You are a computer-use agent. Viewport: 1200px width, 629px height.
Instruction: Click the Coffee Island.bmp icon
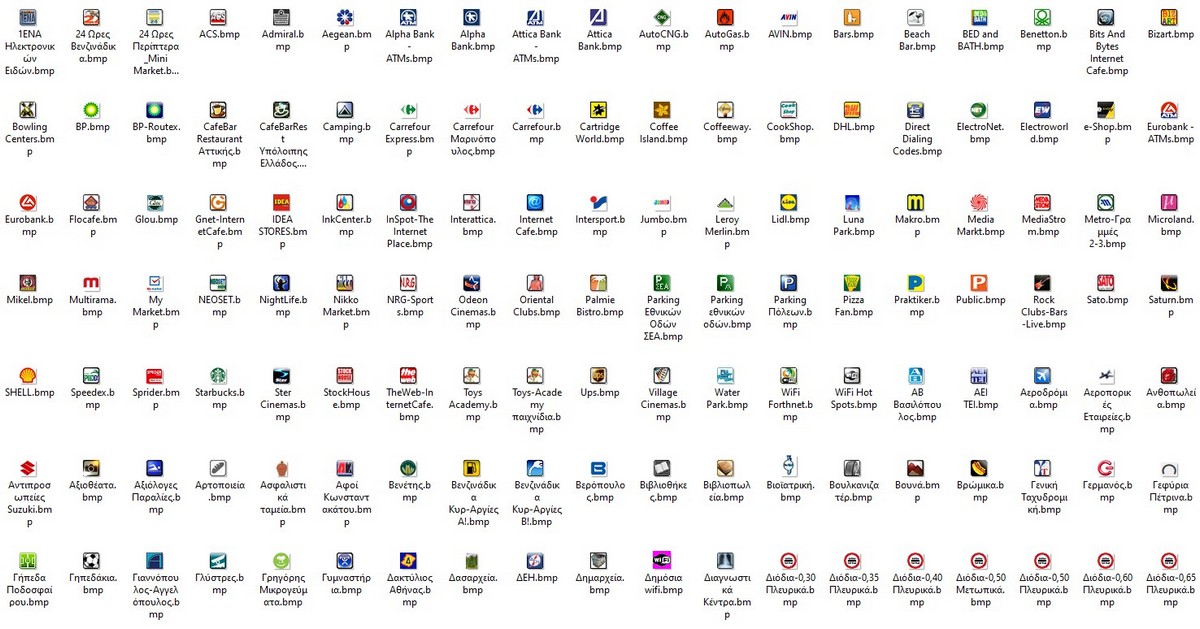tap(662, 110)
